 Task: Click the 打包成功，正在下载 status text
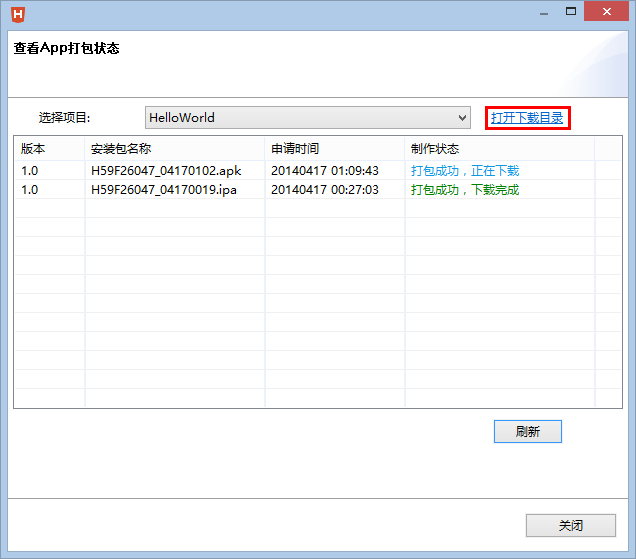point(465,171)
